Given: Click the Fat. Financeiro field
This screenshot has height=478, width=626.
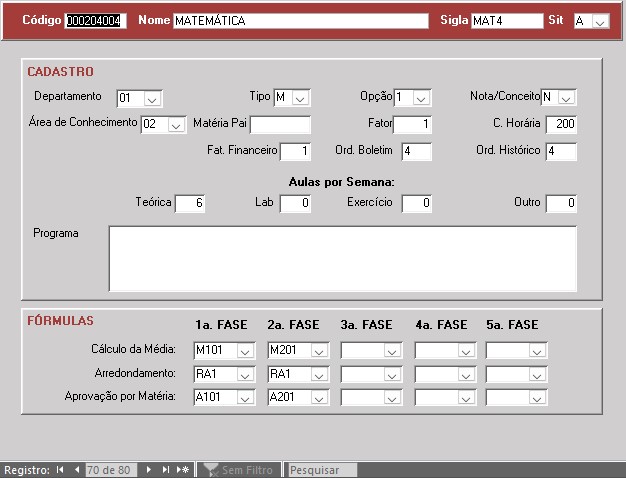Looking at the screenshot, I should (x=295, y=151).
